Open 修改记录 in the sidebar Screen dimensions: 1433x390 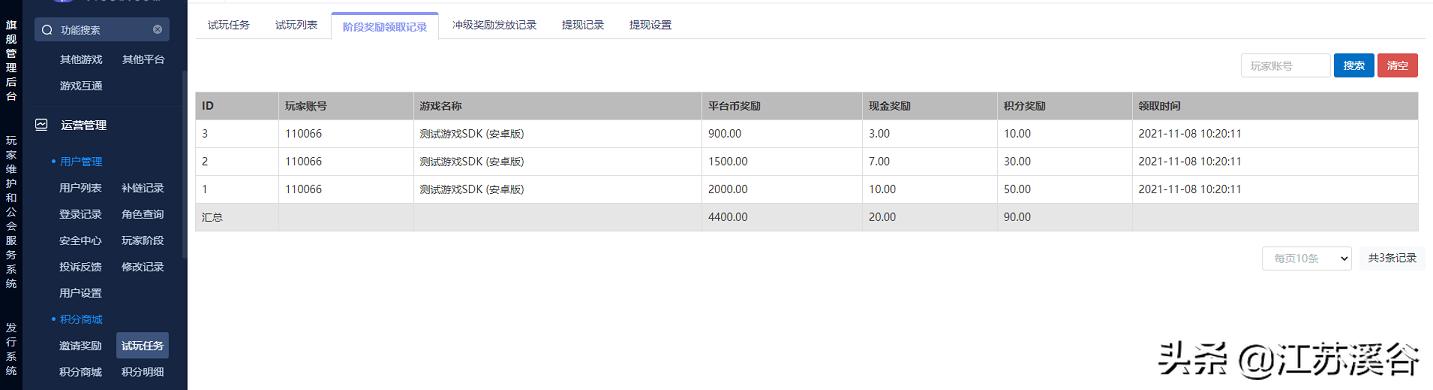143,267
